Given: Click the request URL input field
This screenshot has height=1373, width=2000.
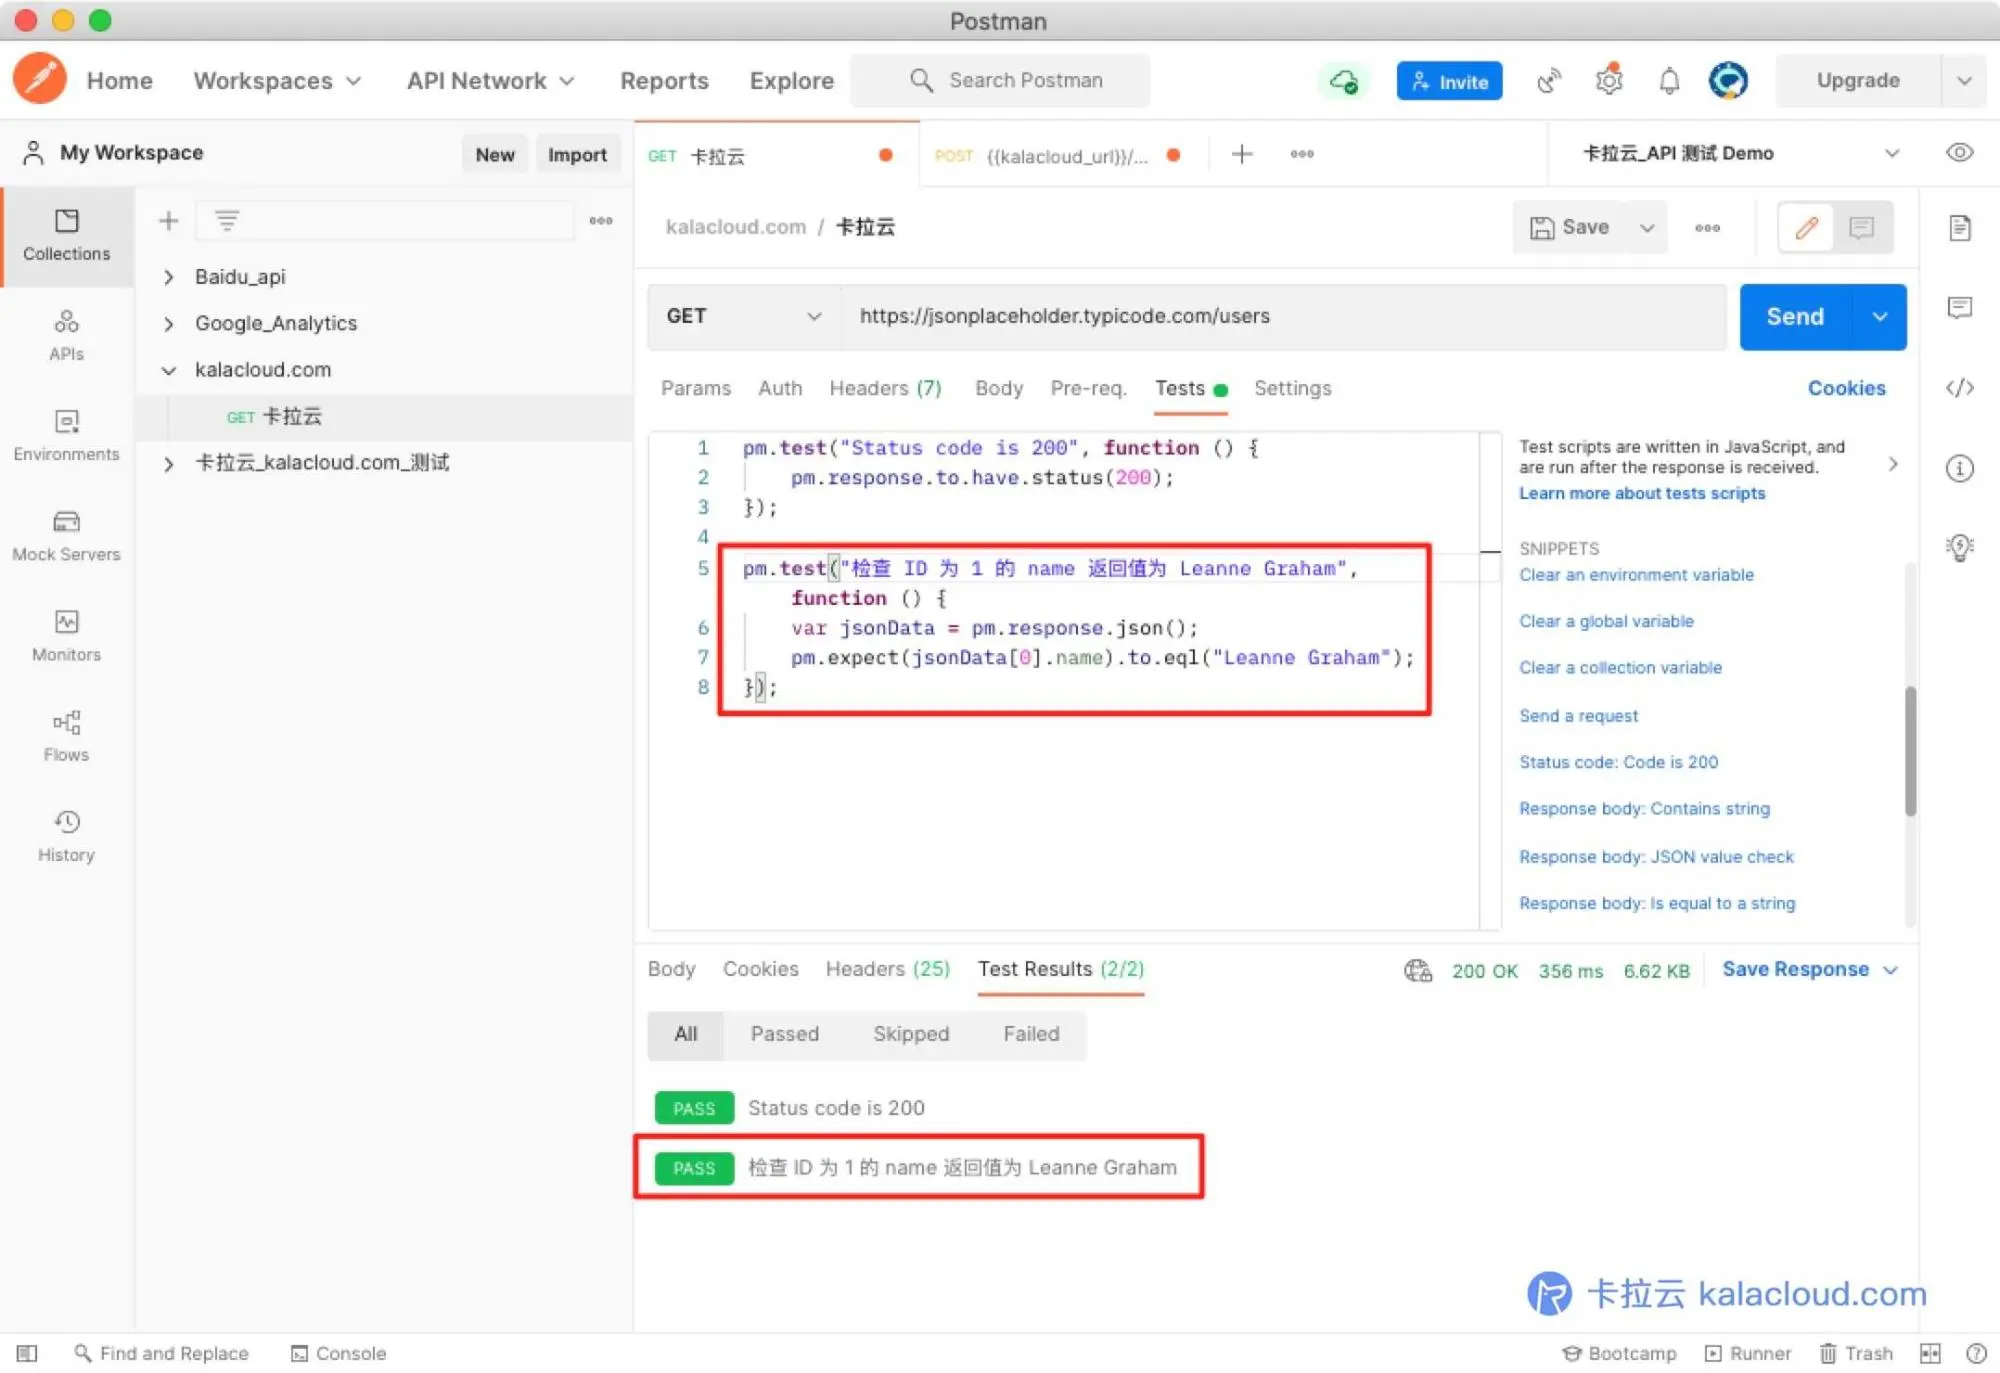Looking at the screenshot, I should click(1284, 316).
